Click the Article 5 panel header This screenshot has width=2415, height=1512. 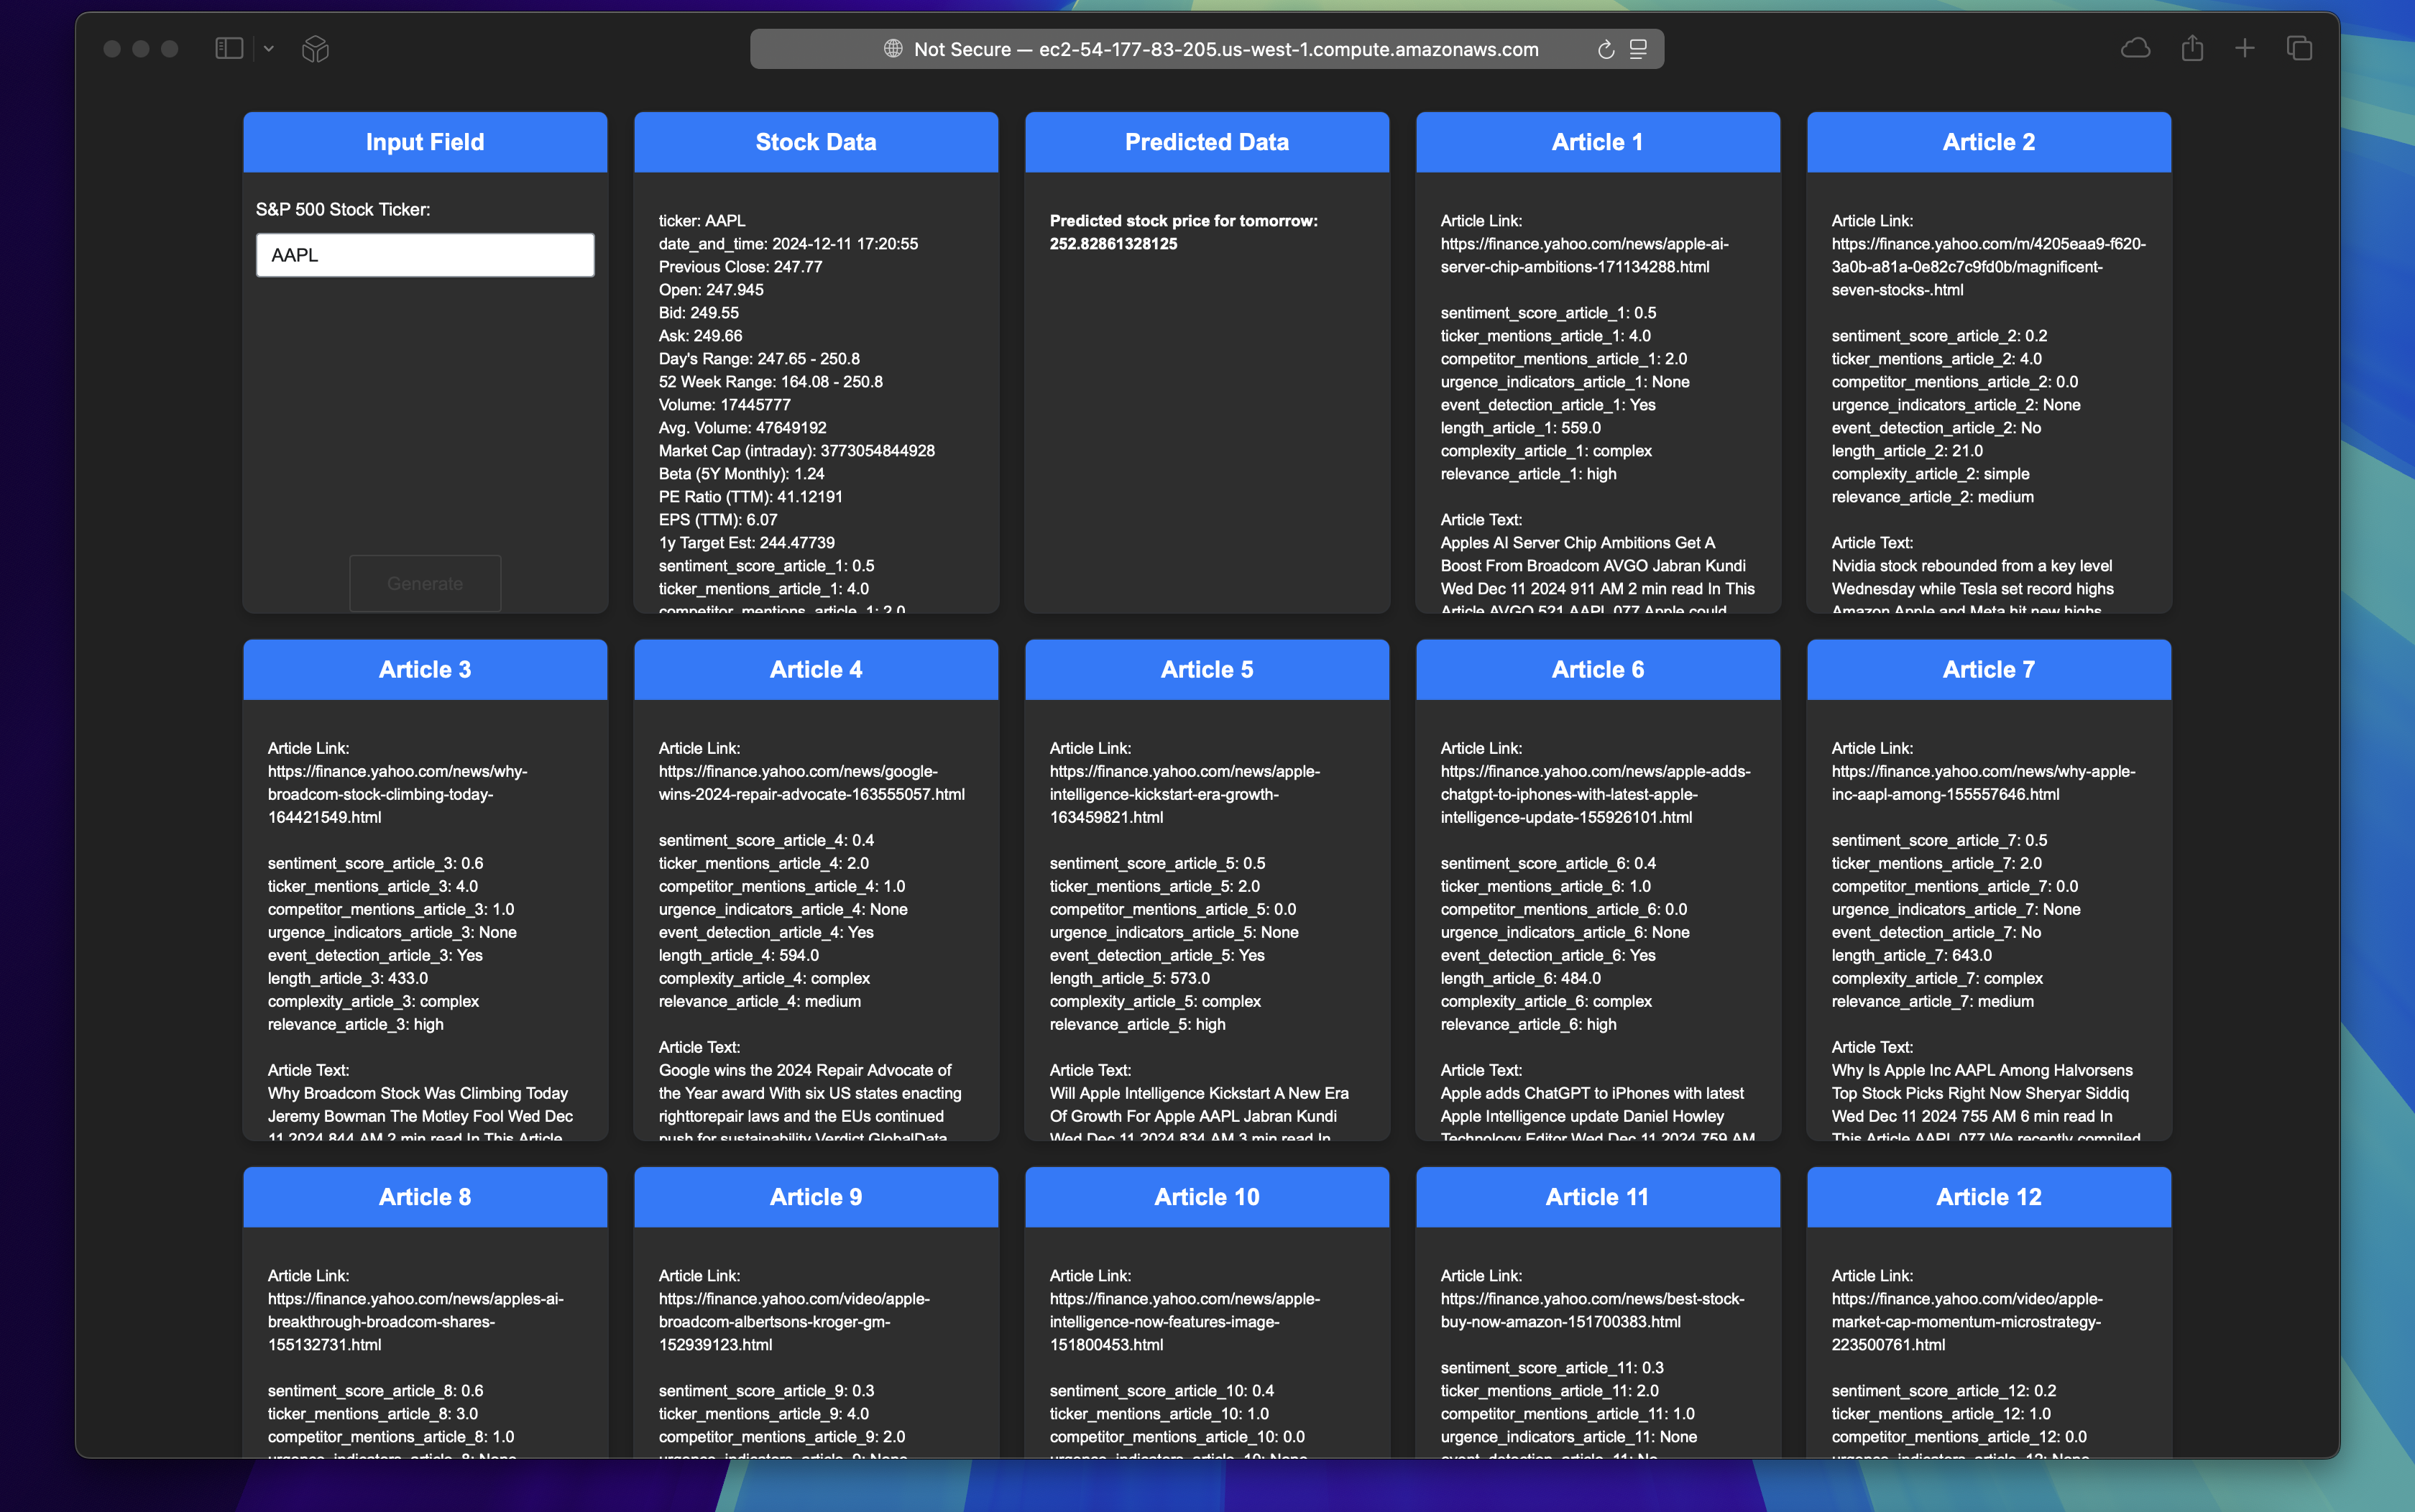tap(1207, 669)
